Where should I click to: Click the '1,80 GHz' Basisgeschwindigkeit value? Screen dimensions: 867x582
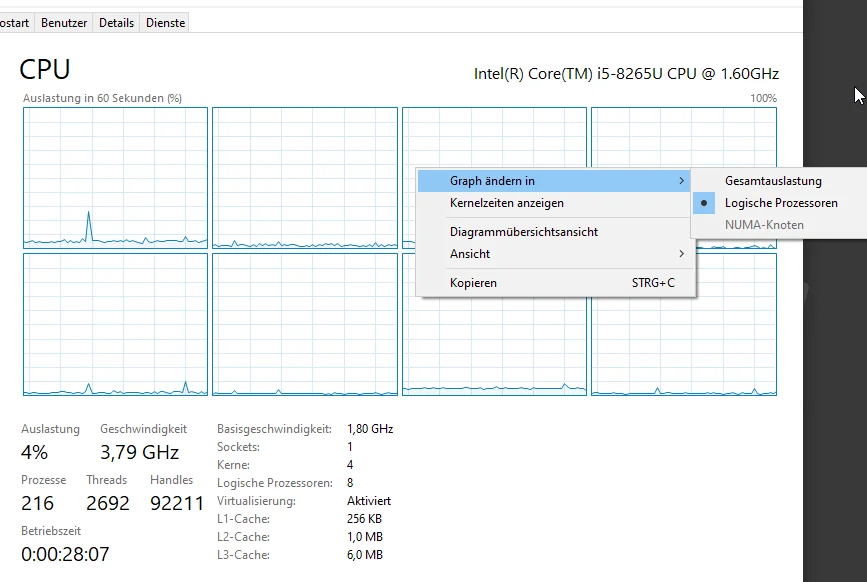pos(370,428)
